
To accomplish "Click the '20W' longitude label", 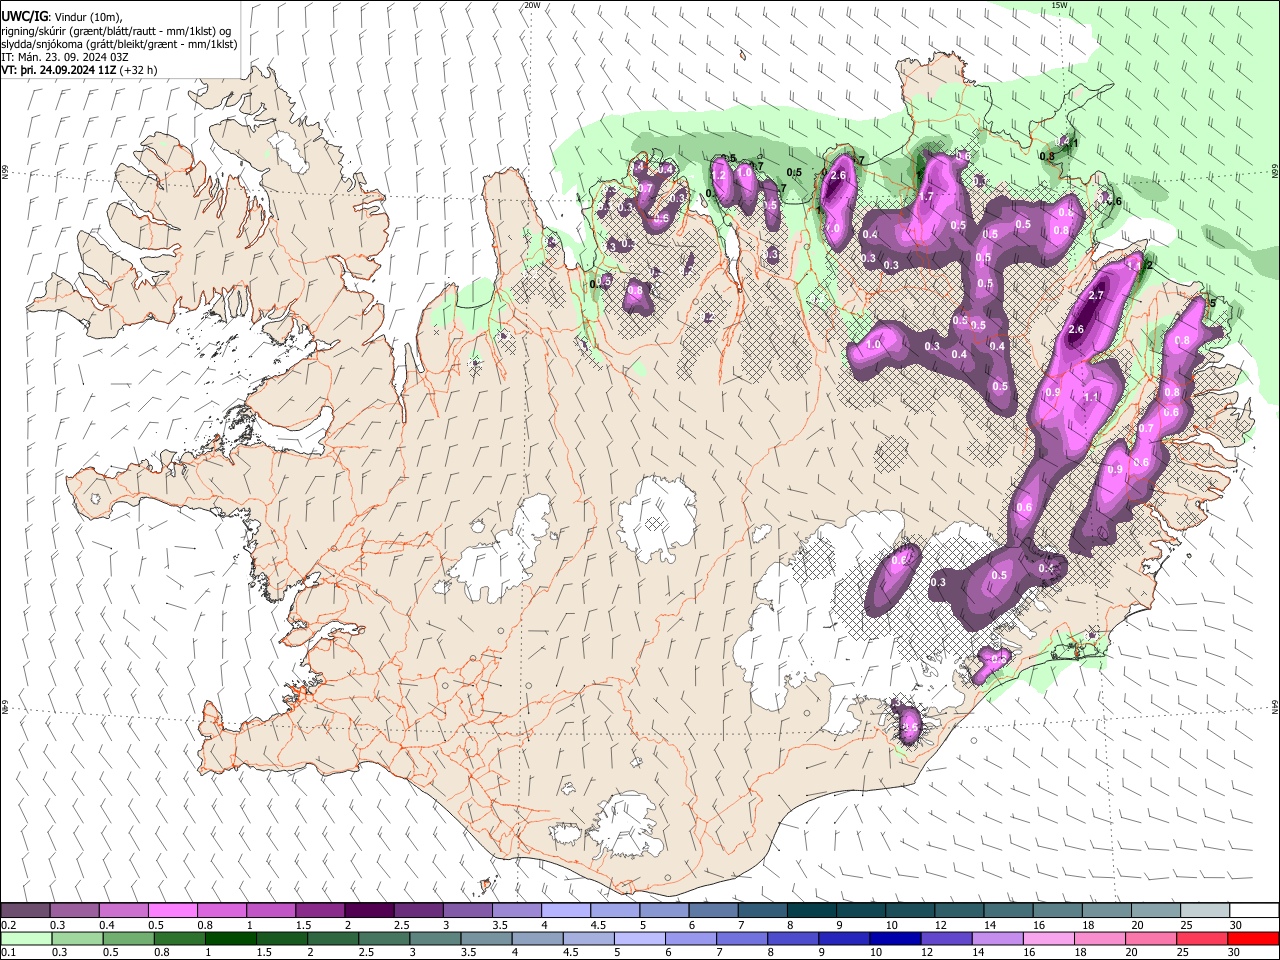I will 532,5.
